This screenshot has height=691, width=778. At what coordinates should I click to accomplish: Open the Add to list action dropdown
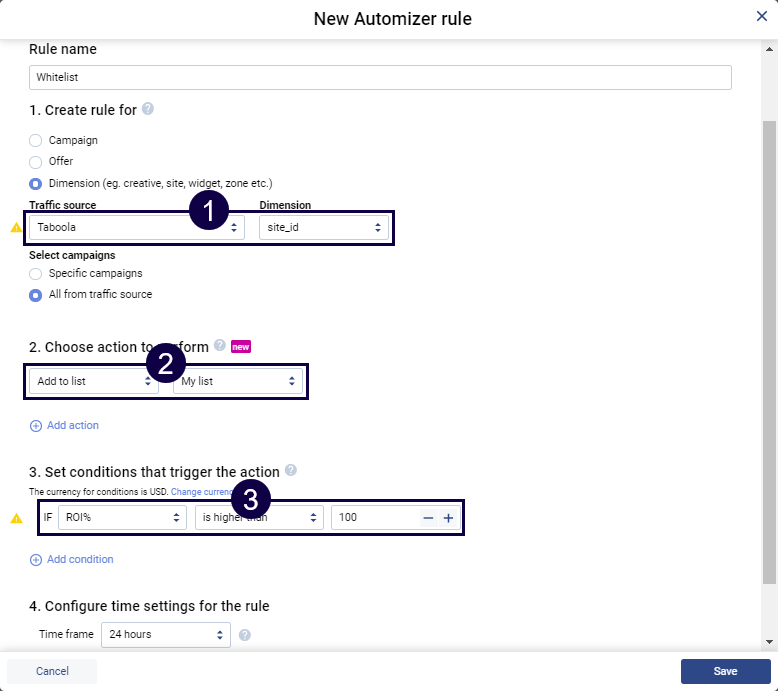(x=93, y=381)
